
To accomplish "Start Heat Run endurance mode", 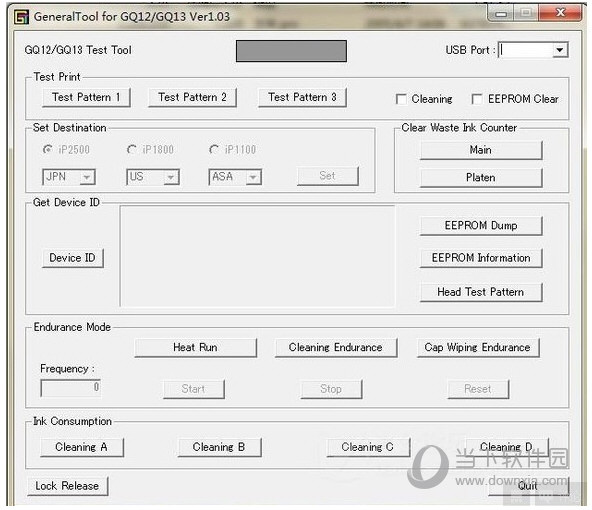I will tap(196, 347).
